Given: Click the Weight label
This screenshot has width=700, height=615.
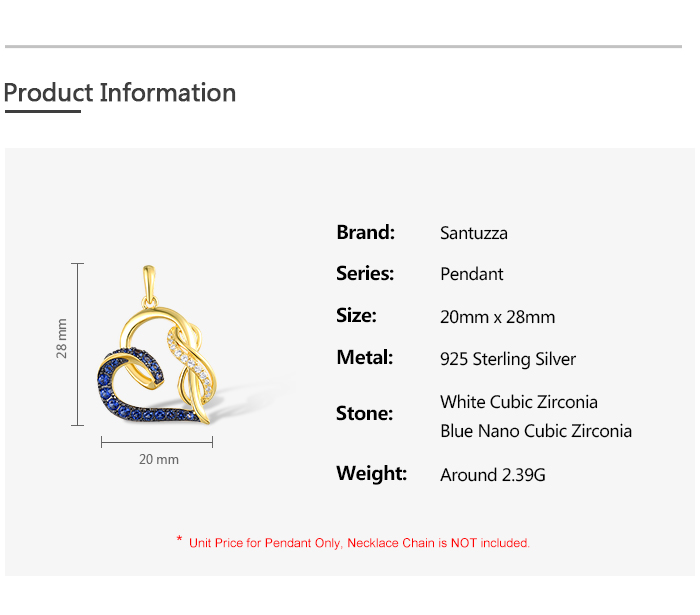Looking at the screenshot, I should (x=371, y=473).
